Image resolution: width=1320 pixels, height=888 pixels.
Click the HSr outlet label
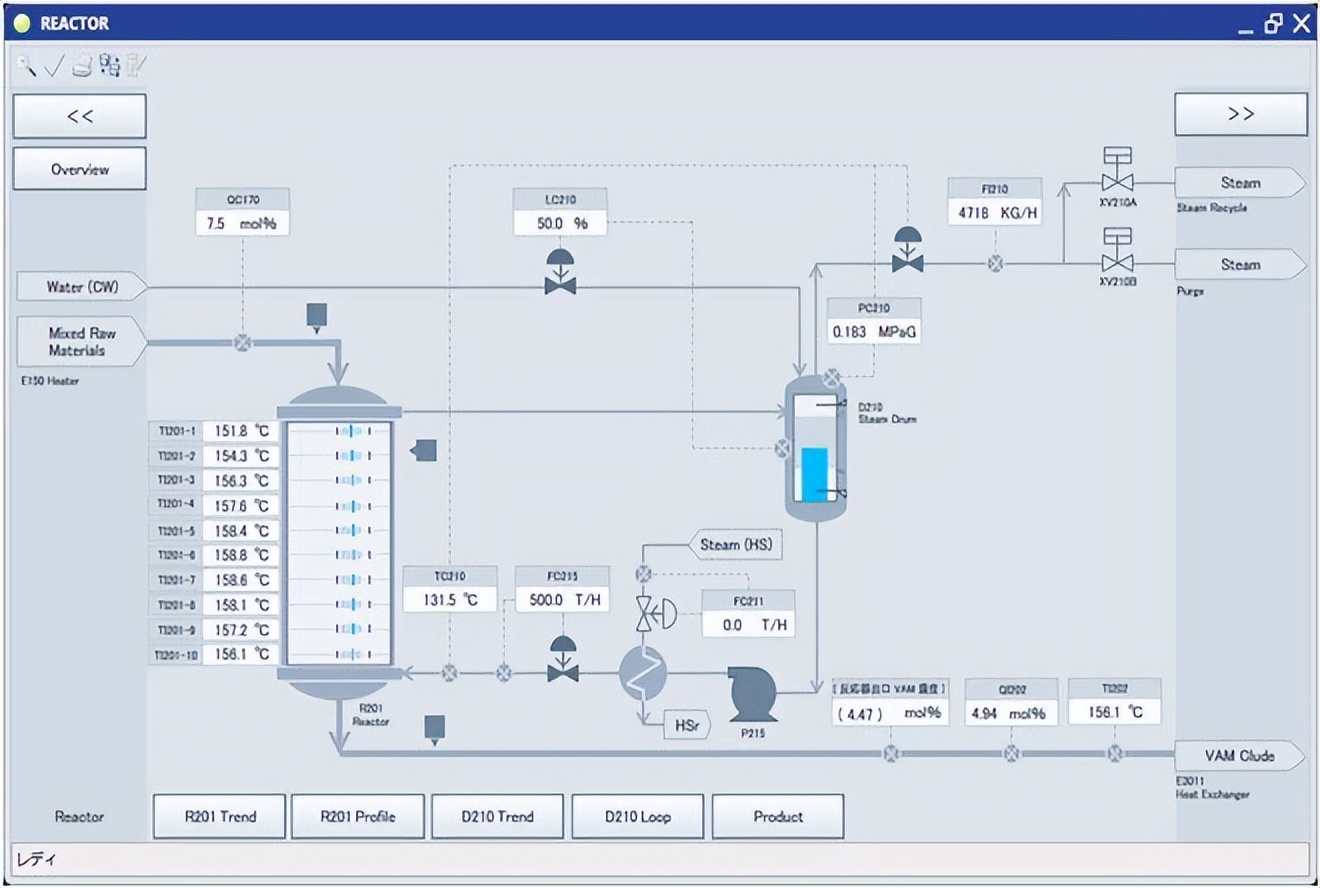click(x=687, y=725)
